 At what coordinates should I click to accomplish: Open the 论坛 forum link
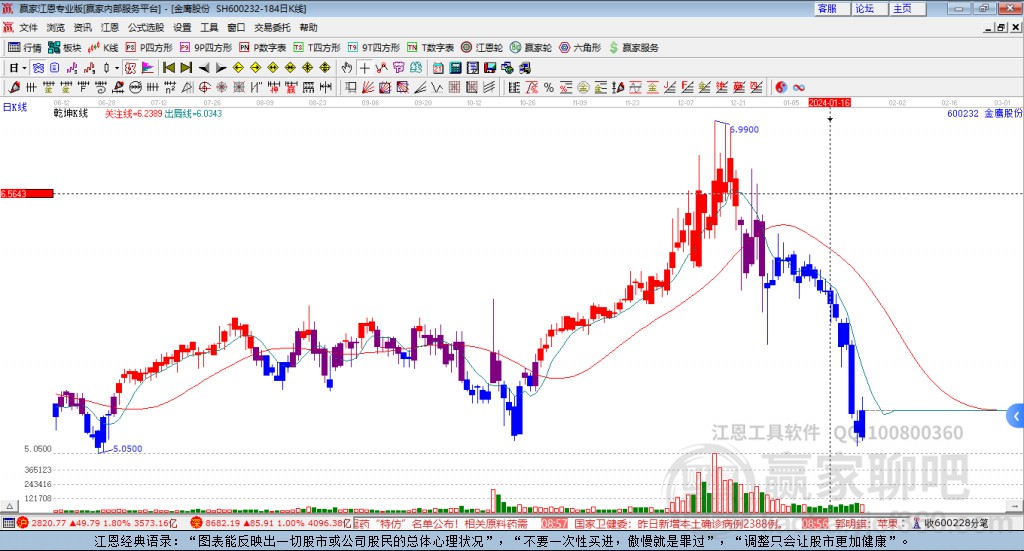tap(869, 8)
